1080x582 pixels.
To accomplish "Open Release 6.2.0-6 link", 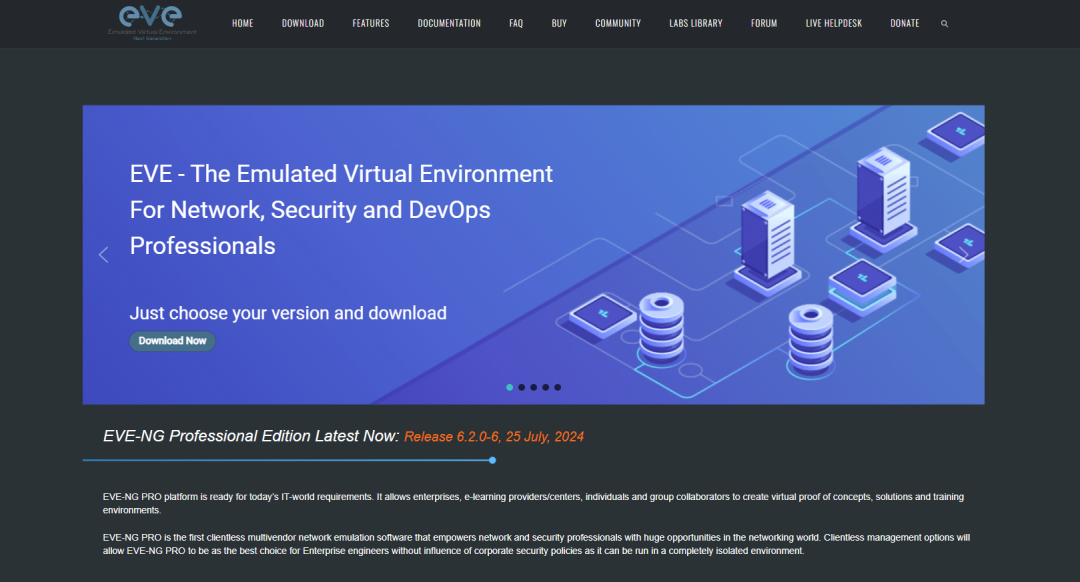I will pyautogui.click(x=494, y=437).
